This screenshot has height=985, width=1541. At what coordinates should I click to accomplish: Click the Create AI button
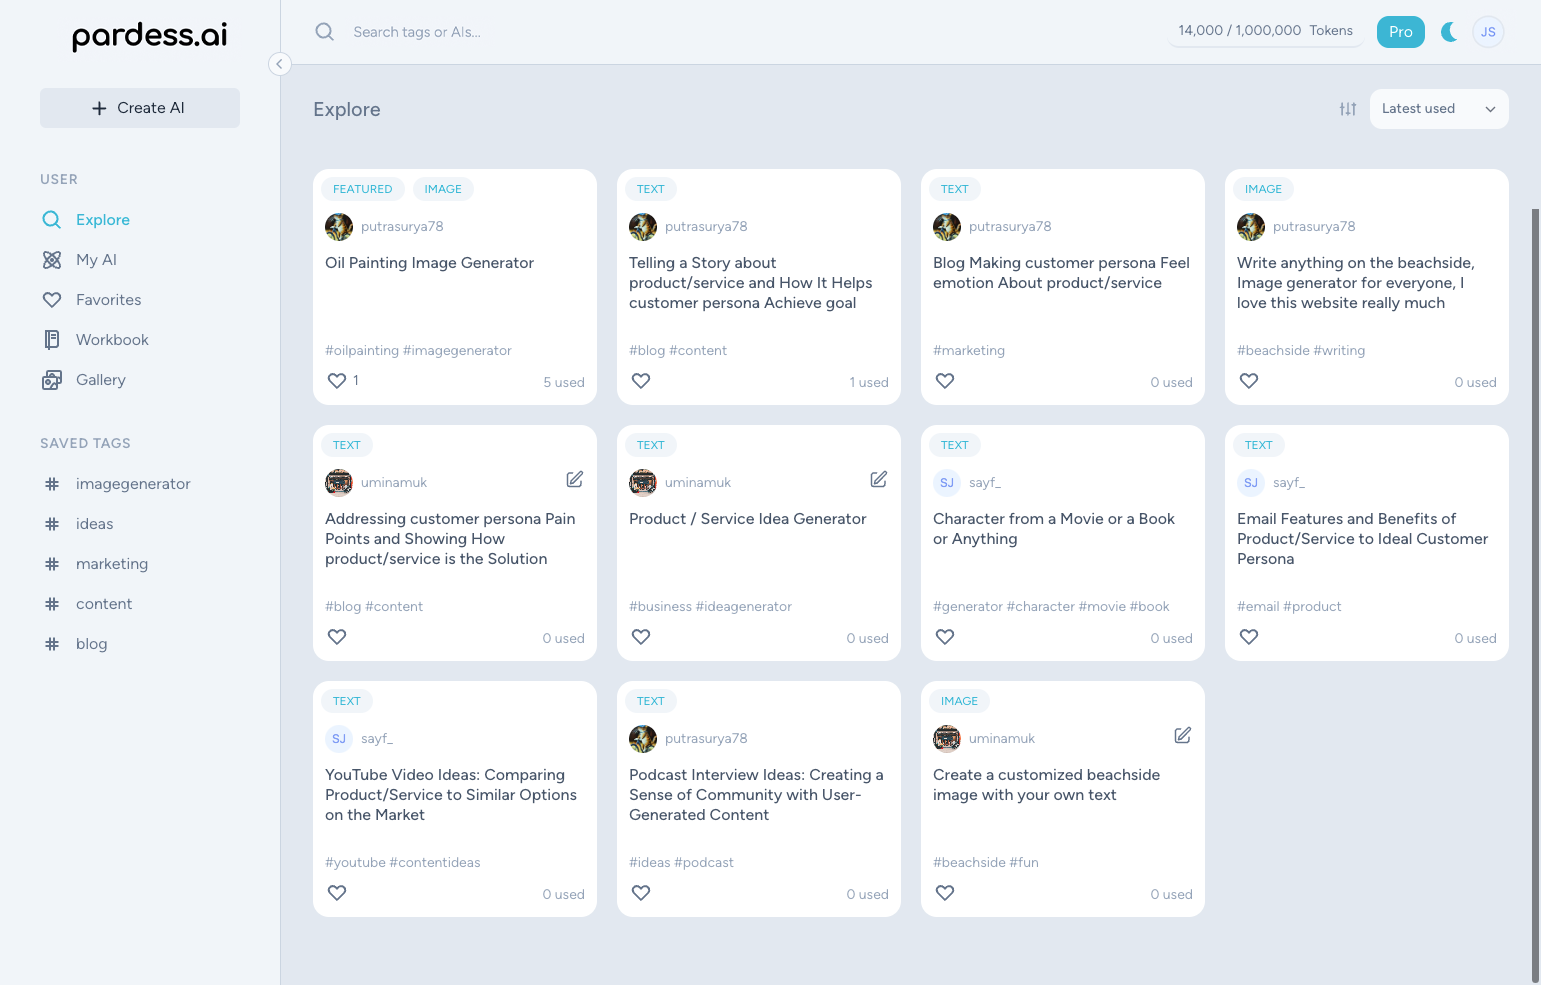pos(140,108)
